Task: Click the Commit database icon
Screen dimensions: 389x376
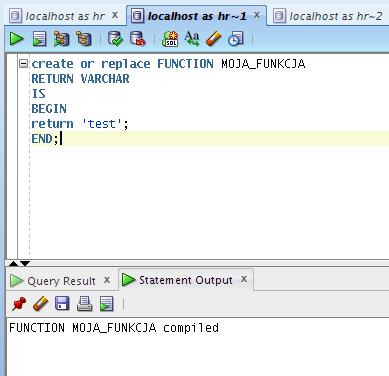Action: click(115, 39)
